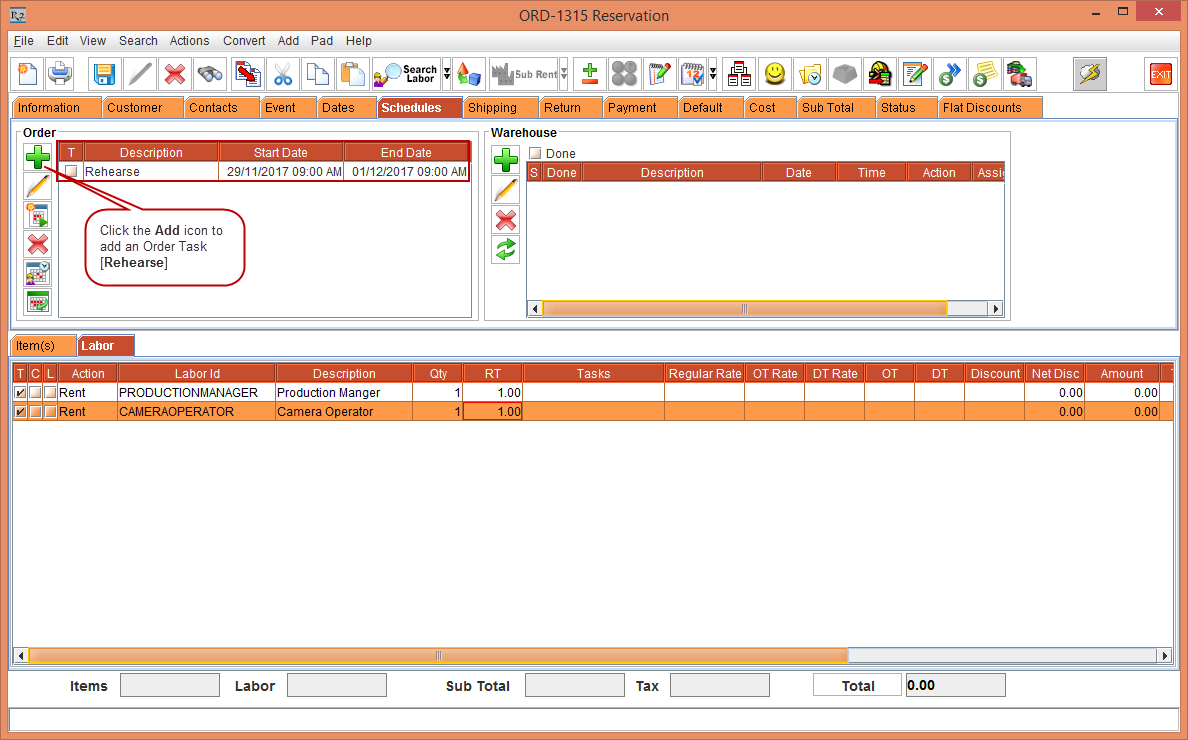1188x740 pixels.
Task: Open the Sub Rent tool
Action: pos(525,73)
